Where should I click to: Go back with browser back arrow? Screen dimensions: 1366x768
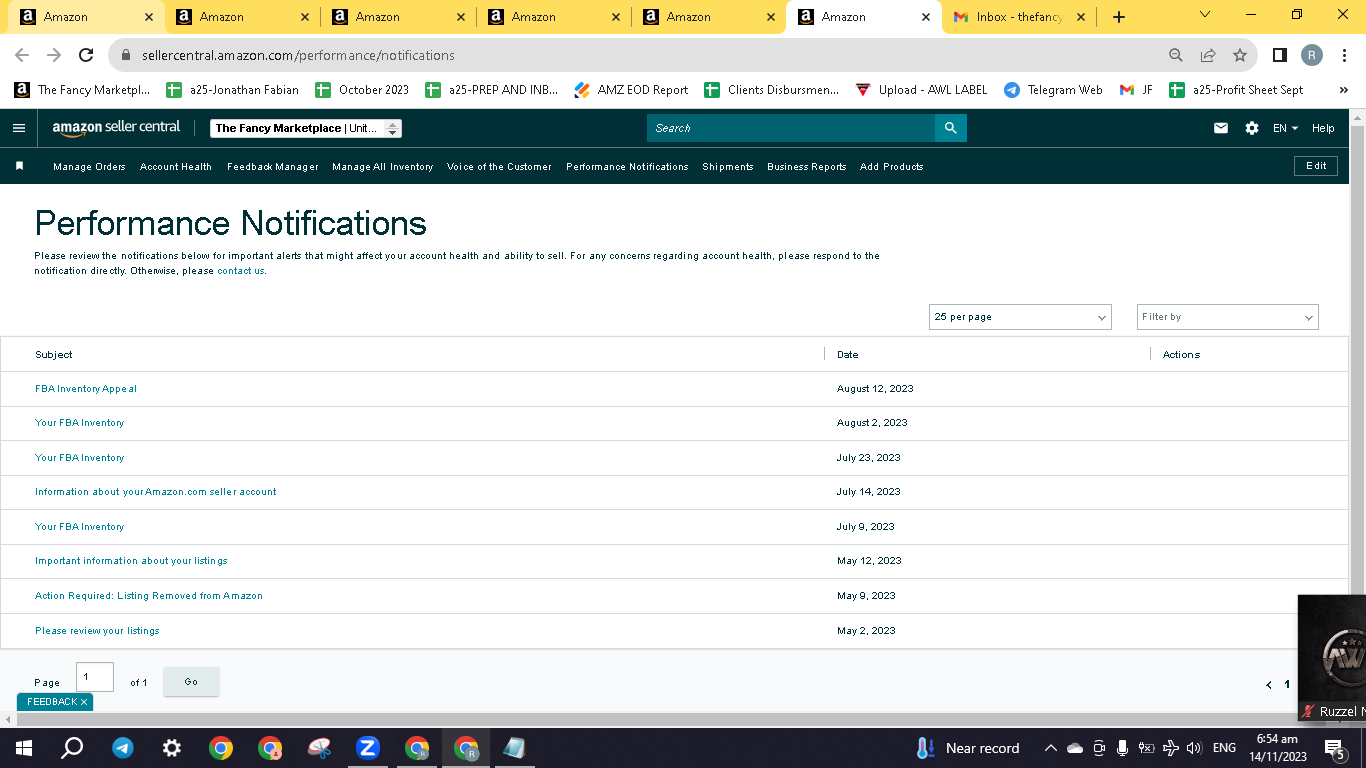(x=22, y=55)
